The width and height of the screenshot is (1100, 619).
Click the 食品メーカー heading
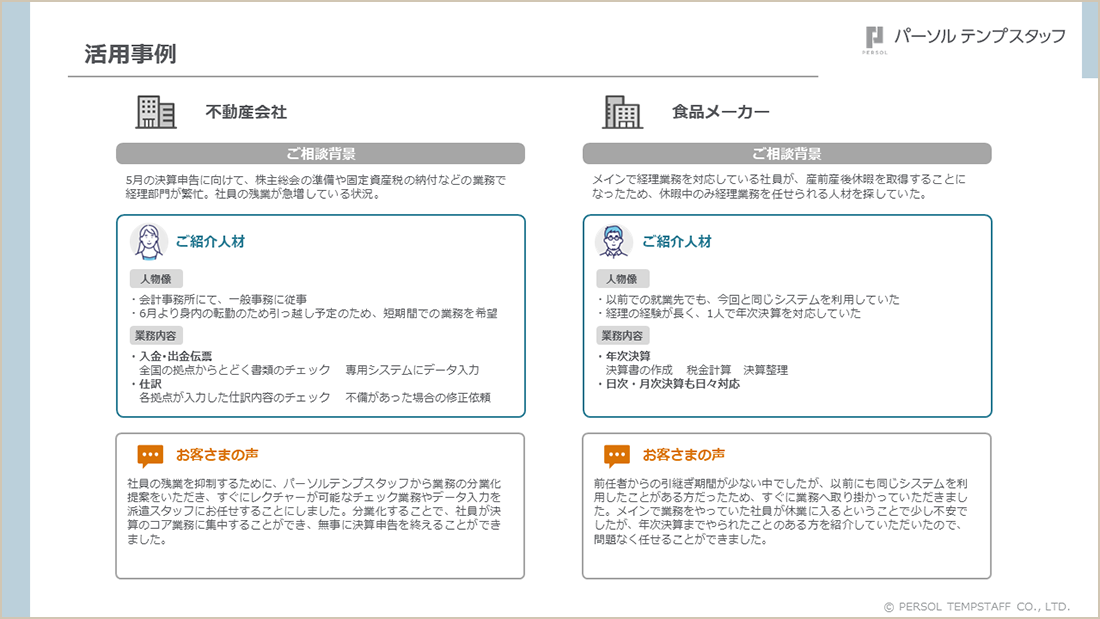click(720, 112)
